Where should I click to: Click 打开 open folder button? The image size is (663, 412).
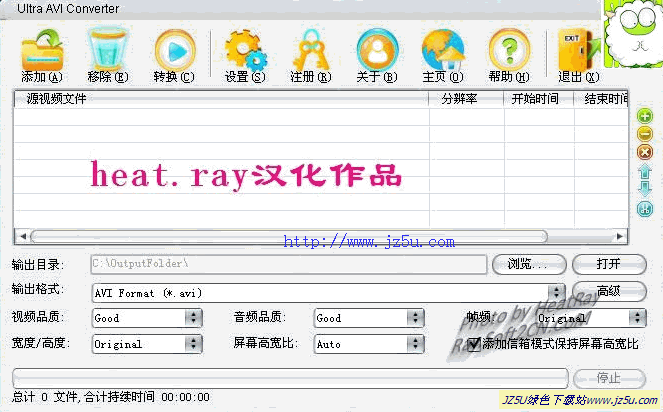(x=609, y=264)
